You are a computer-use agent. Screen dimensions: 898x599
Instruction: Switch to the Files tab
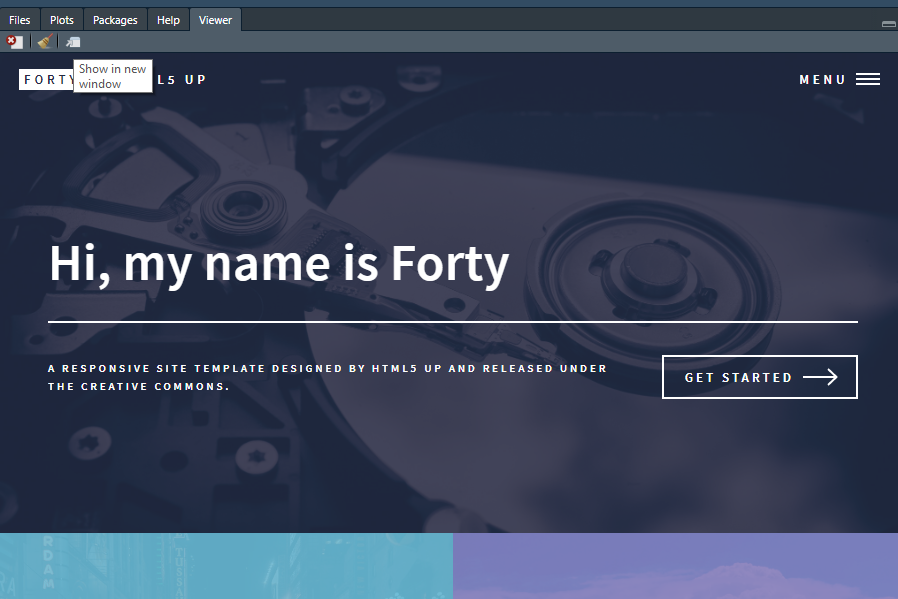coord(20,20)
